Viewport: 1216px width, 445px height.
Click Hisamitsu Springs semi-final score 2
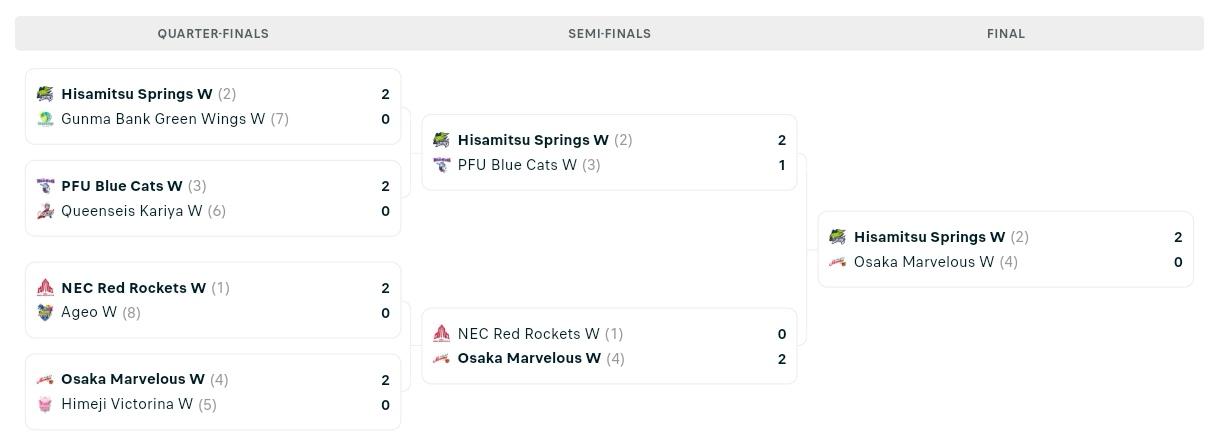point(782,141)
